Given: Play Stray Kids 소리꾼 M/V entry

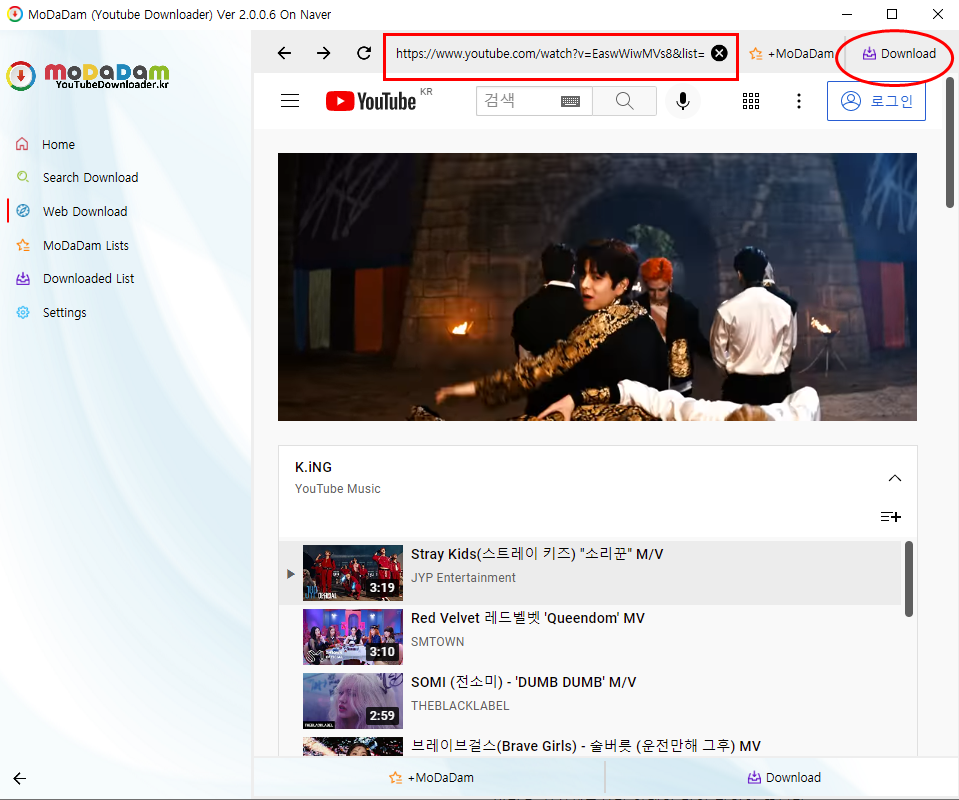Looking at the screenshot, I should point(590,573).
